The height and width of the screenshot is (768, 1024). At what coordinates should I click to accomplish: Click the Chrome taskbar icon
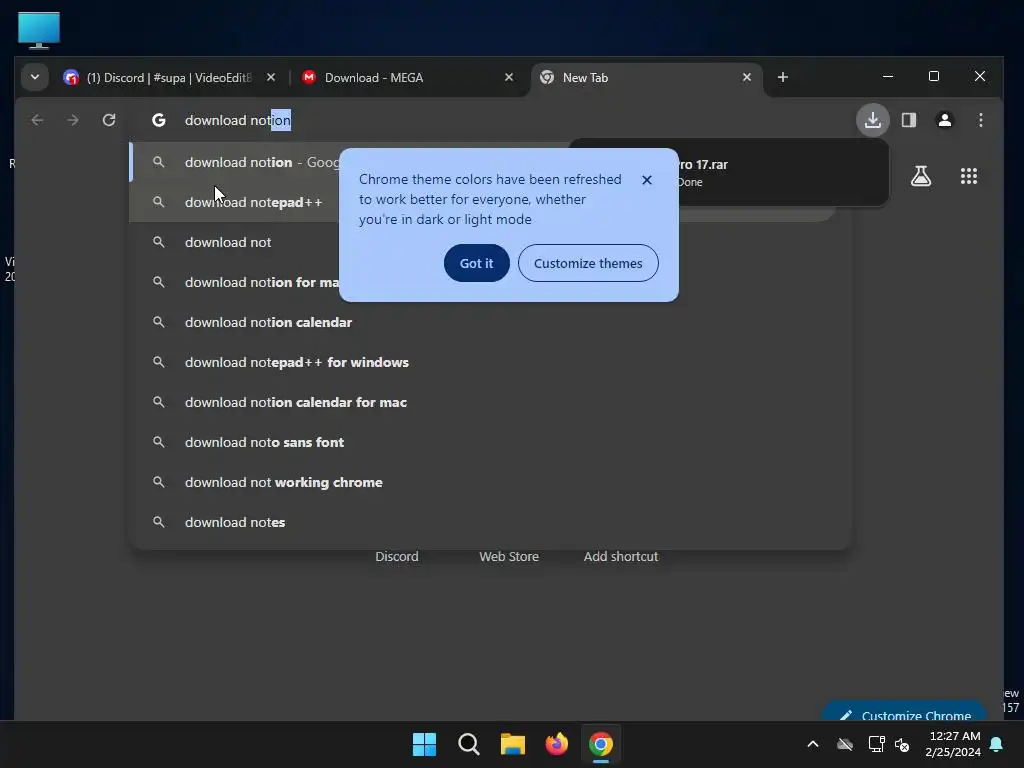click(x=601, y=744)
